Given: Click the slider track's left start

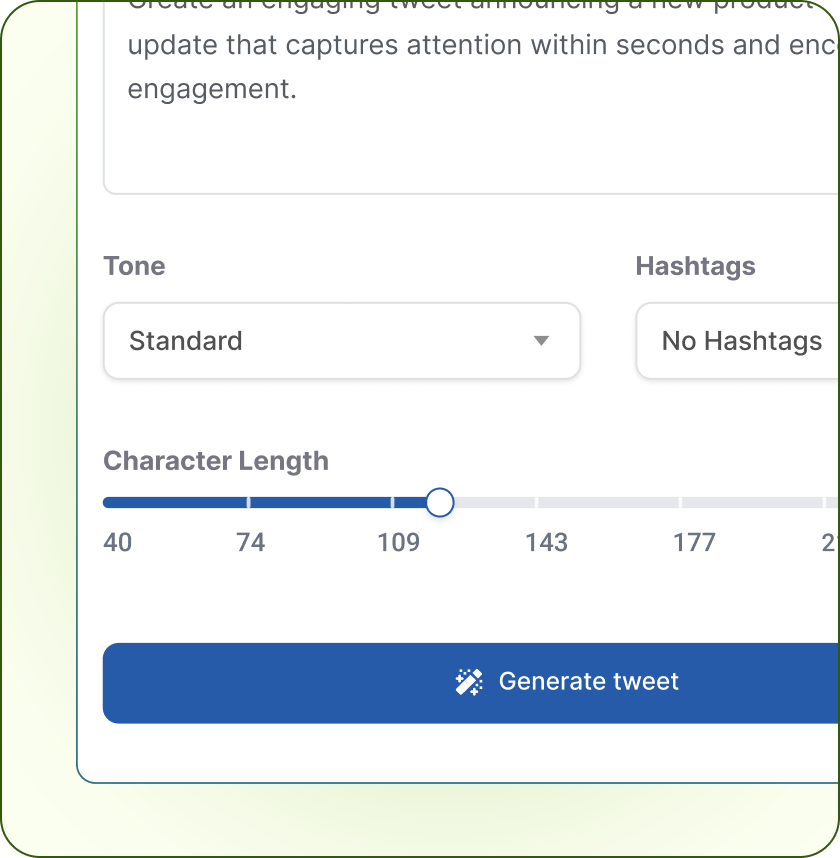Looking at the screenshot, I should (x=107, y=502).
